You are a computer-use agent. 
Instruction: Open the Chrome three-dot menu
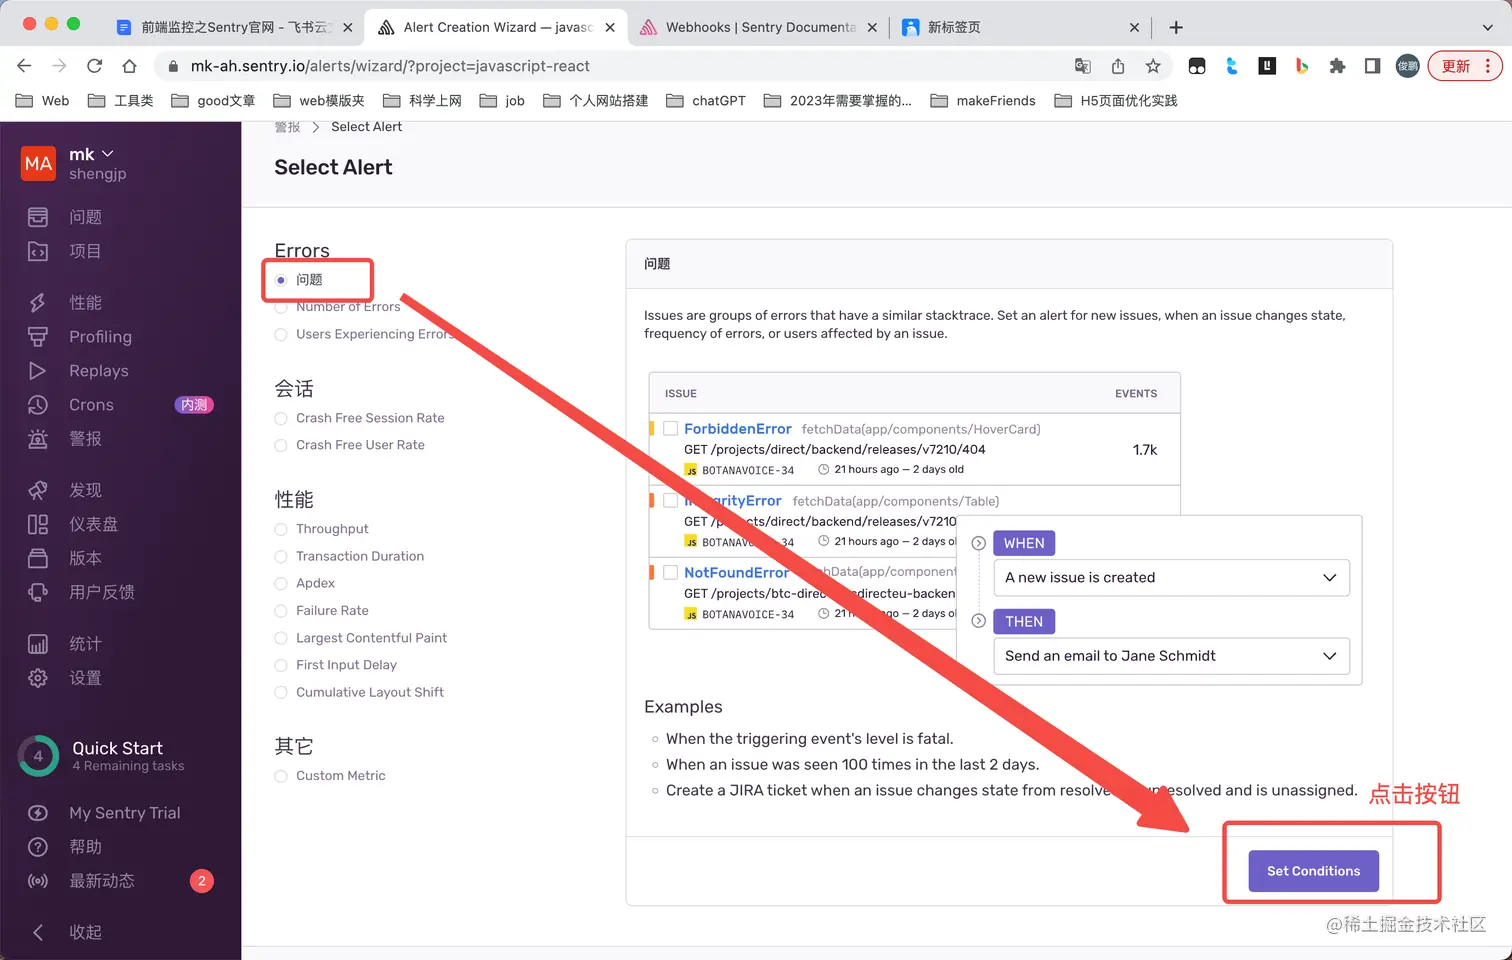(1488, 66)
